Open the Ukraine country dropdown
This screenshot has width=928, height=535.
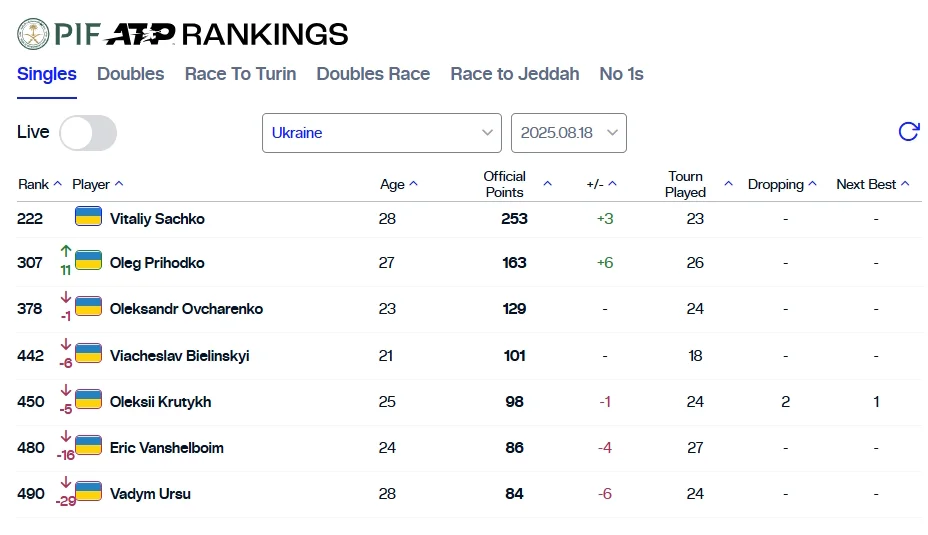click(381, 133)
